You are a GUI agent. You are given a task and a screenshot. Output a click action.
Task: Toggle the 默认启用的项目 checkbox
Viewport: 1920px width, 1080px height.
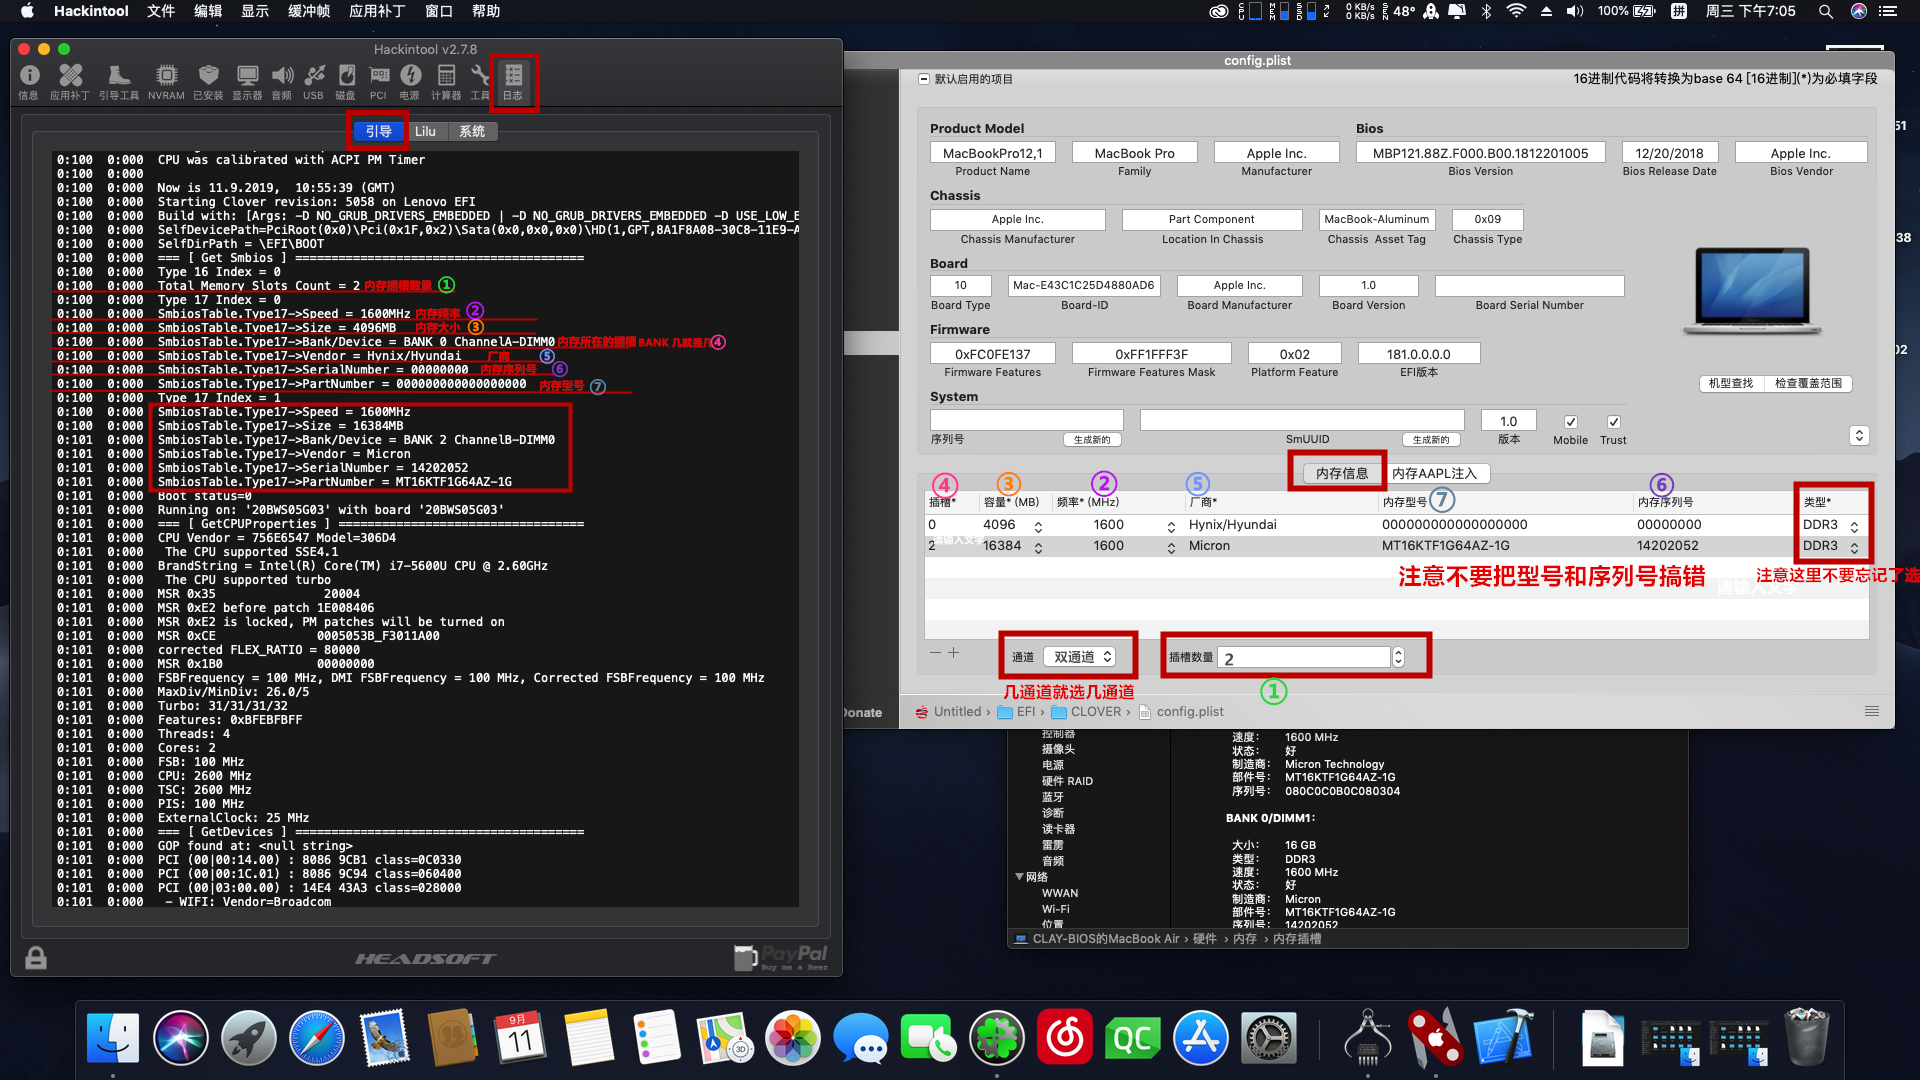(924, 79)
